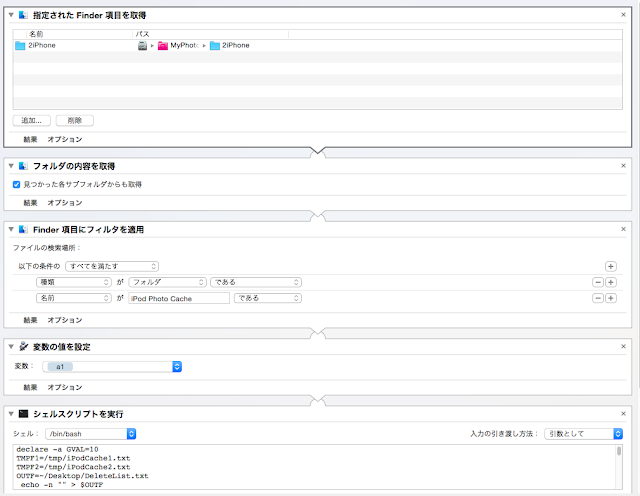Remove the 種類 filter row with minus button
Screen dimensions: 640x496
click(x=597, y=282)
